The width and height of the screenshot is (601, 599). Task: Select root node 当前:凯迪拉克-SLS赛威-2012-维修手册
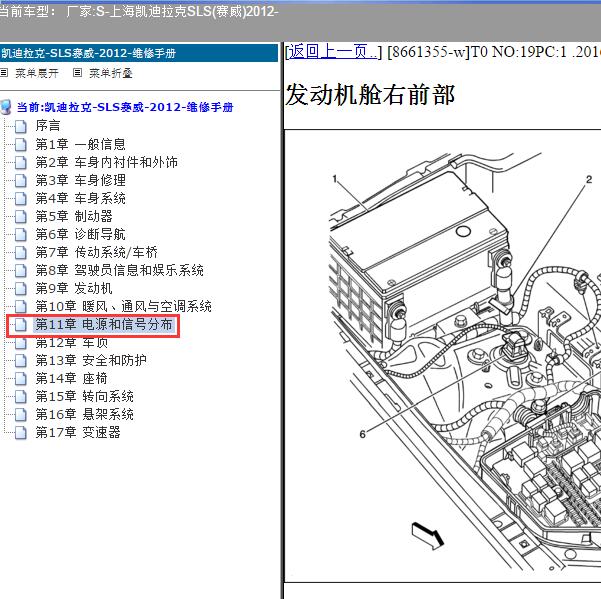click(x=125, y=107)
